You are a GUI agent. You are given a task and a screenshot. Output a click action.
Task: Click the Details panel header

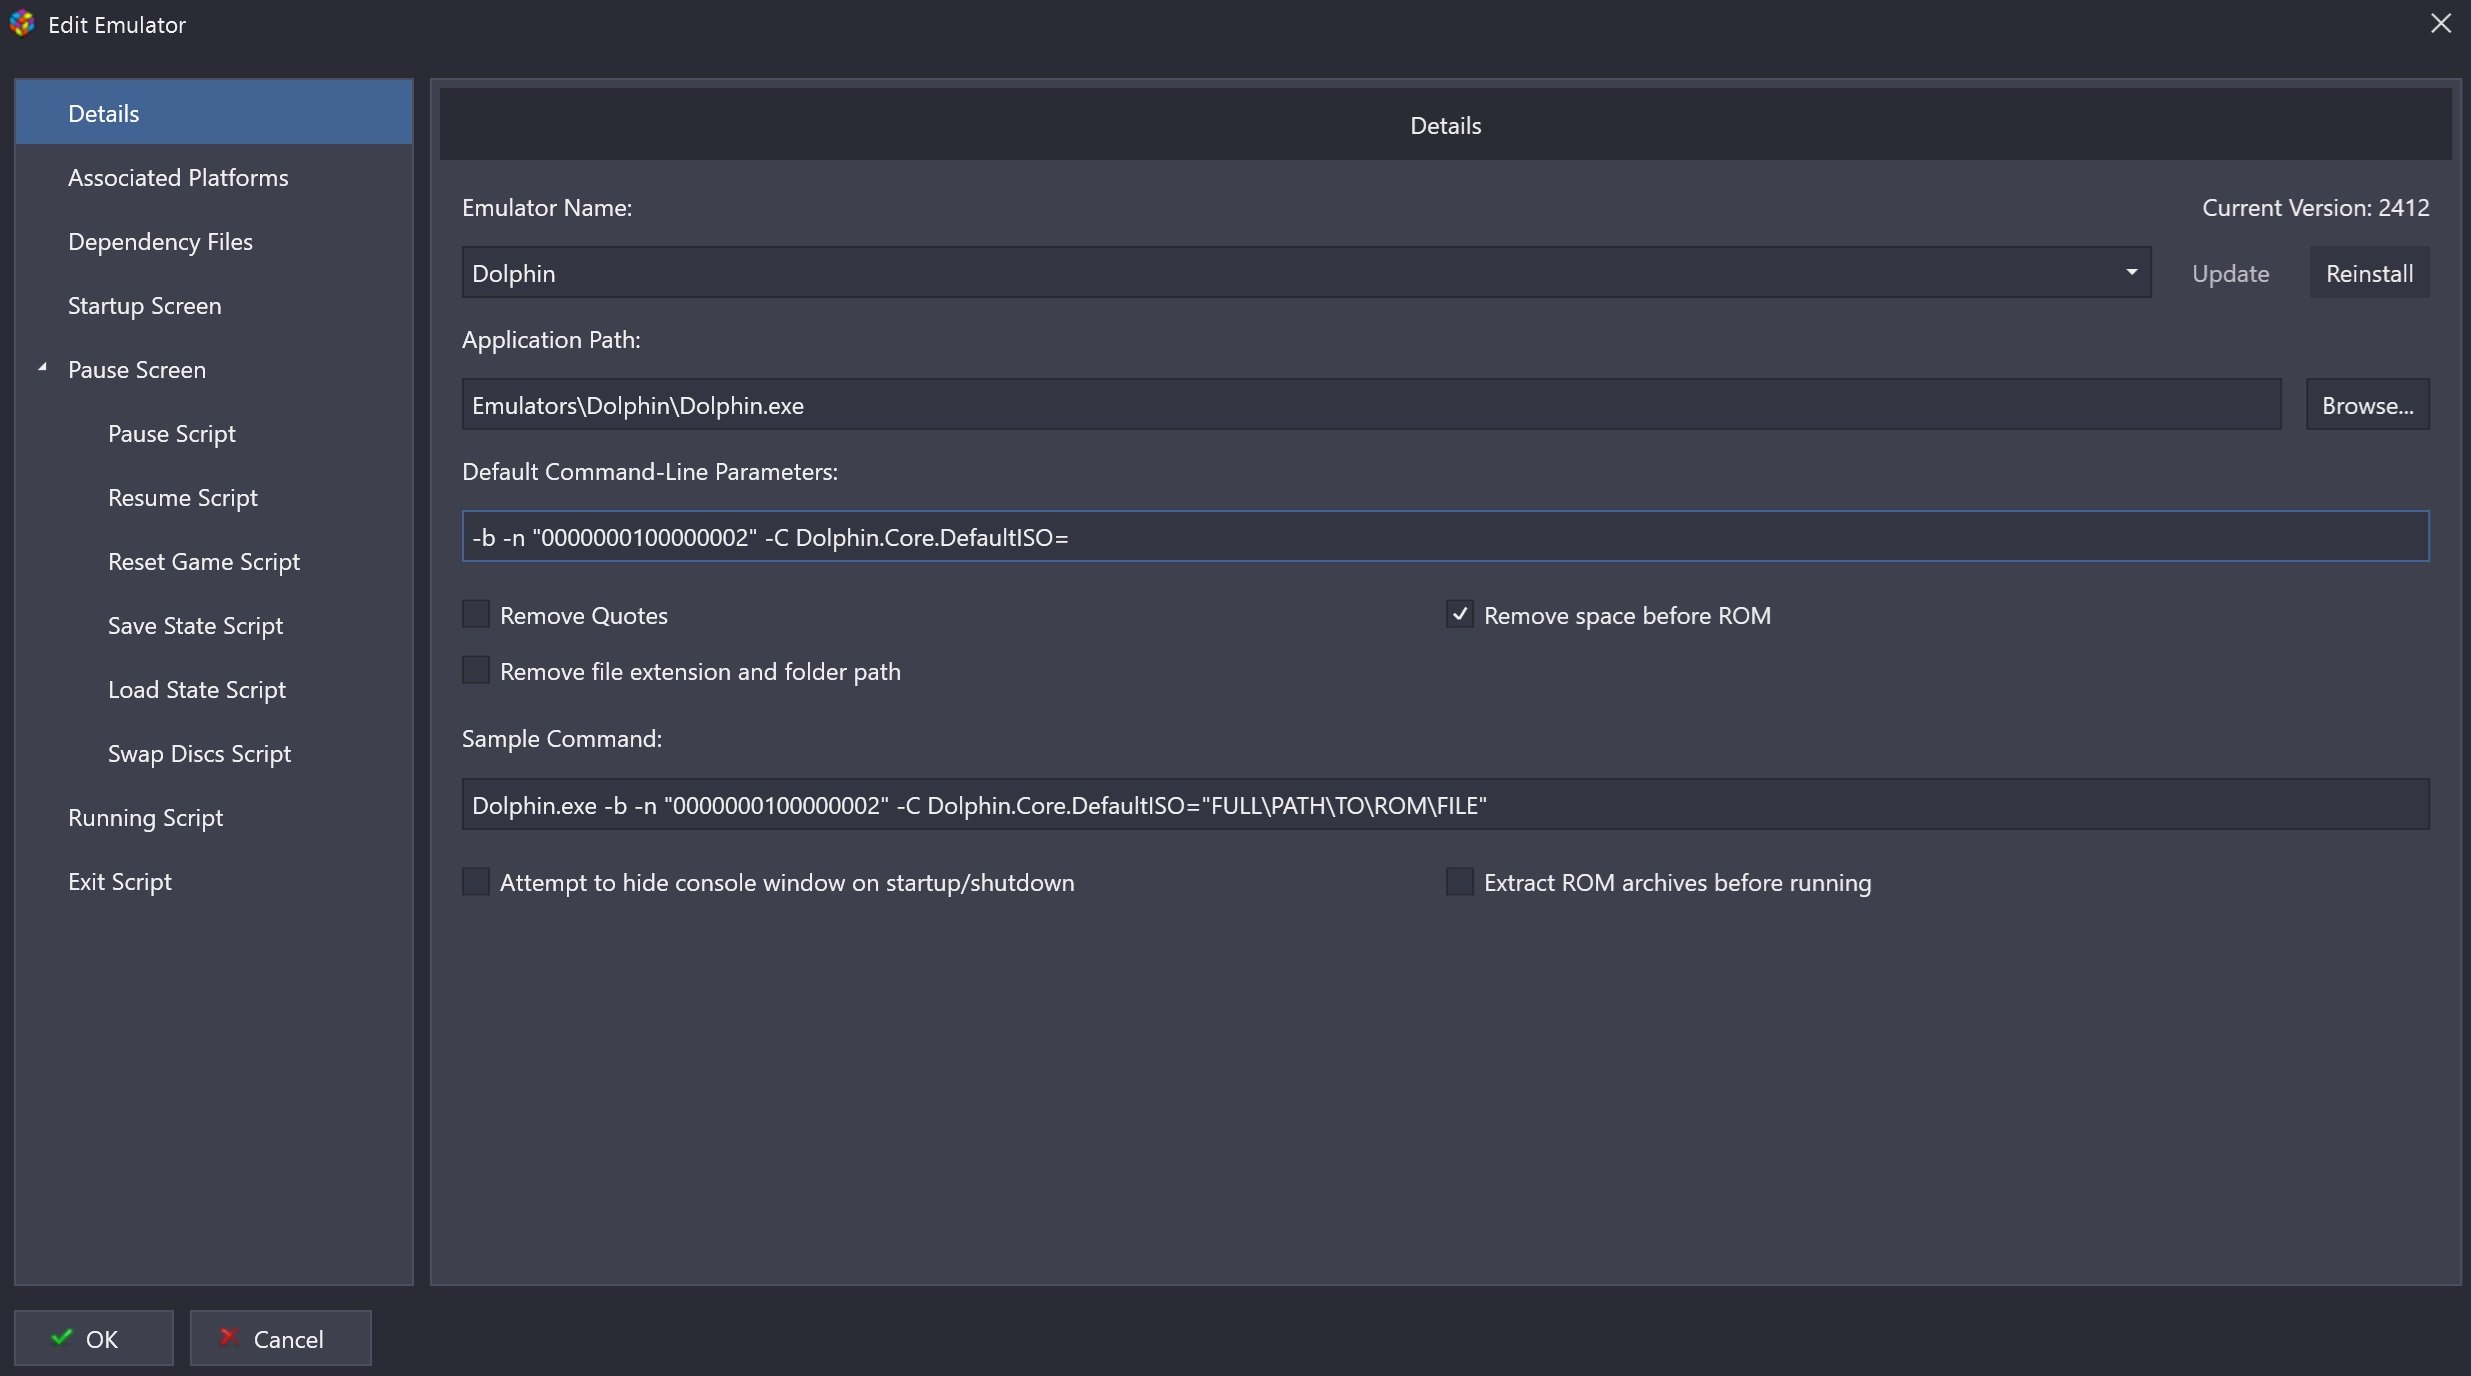(x=1445, y=124)
